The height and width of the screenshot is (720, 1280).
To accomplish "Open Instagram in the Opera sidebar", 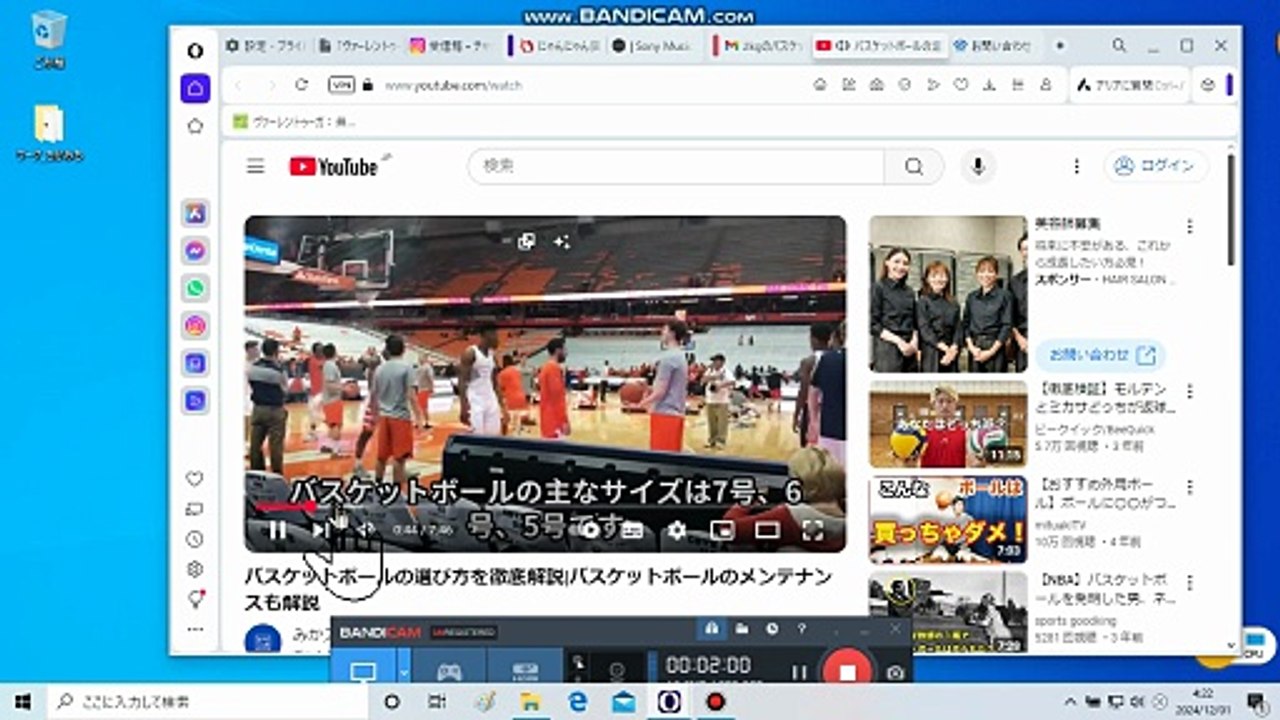I will coord(195,325).
